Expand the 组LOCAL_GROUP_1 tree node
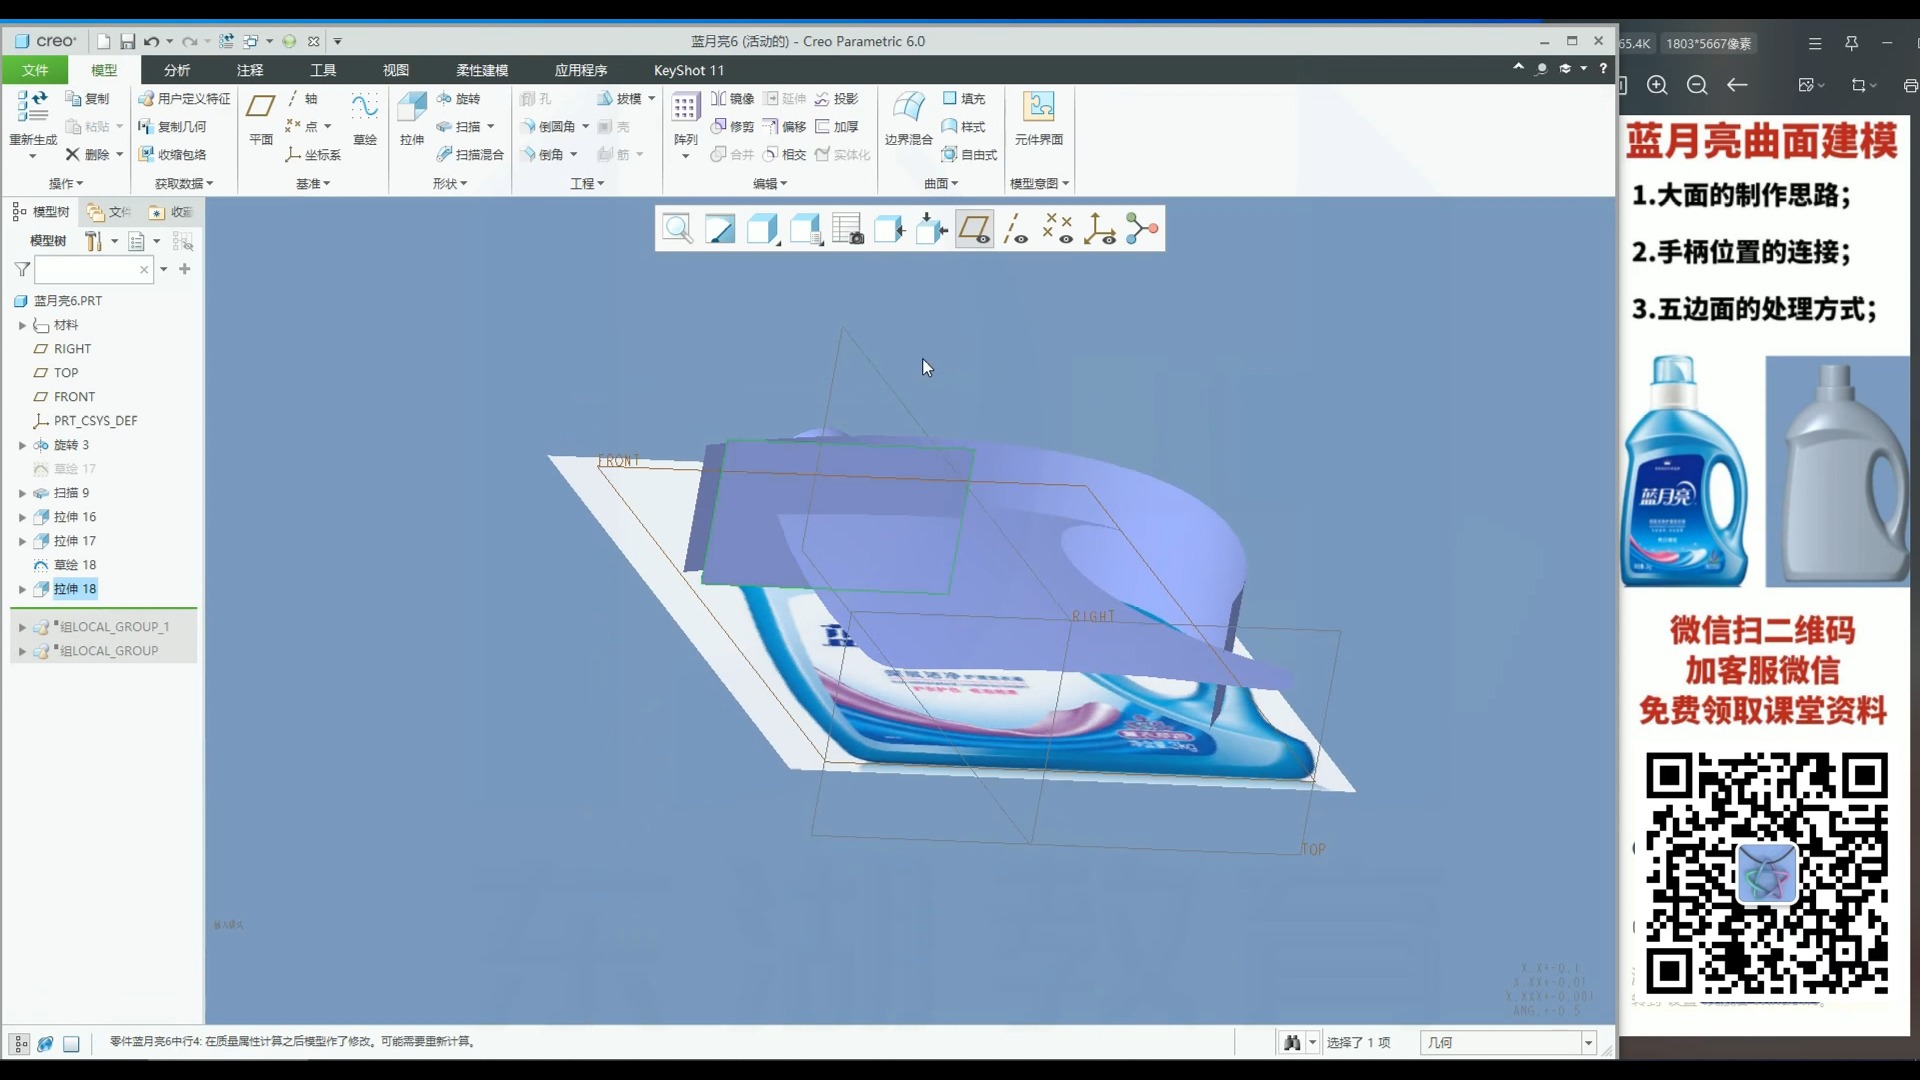The image size is (1920, 1080). (x=22, y=627)
